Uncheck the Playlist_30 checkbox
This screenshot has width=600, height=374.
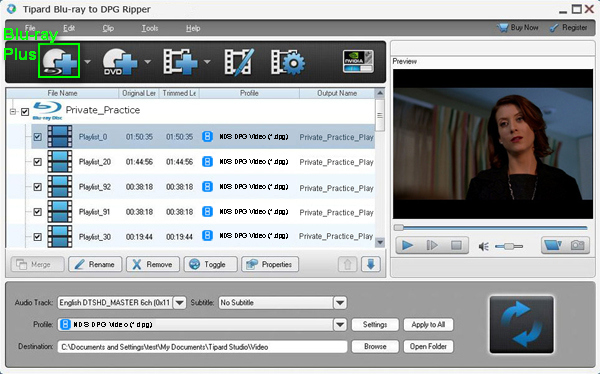click(38, 237)
